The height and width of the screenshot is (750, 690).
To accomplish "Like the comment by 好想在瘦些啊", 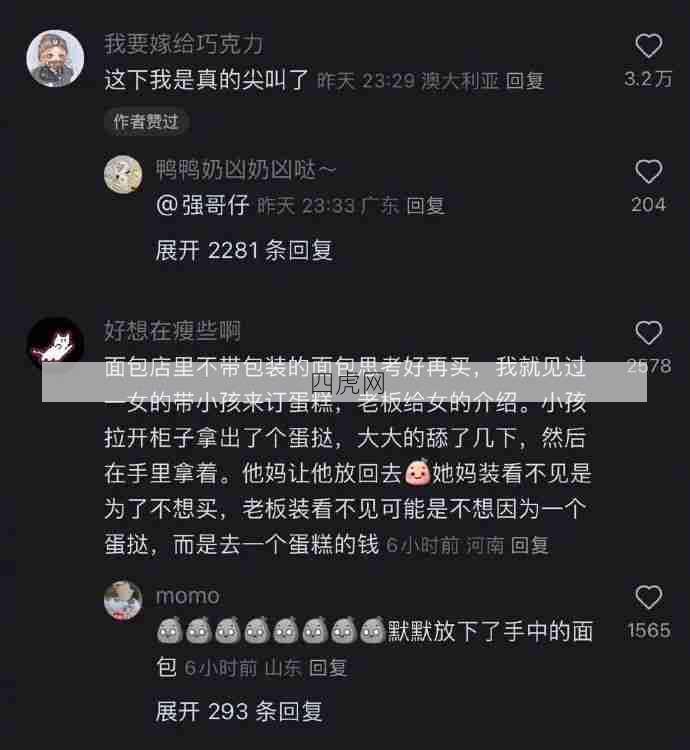I will pyautogui.click(x=648, y=332).
